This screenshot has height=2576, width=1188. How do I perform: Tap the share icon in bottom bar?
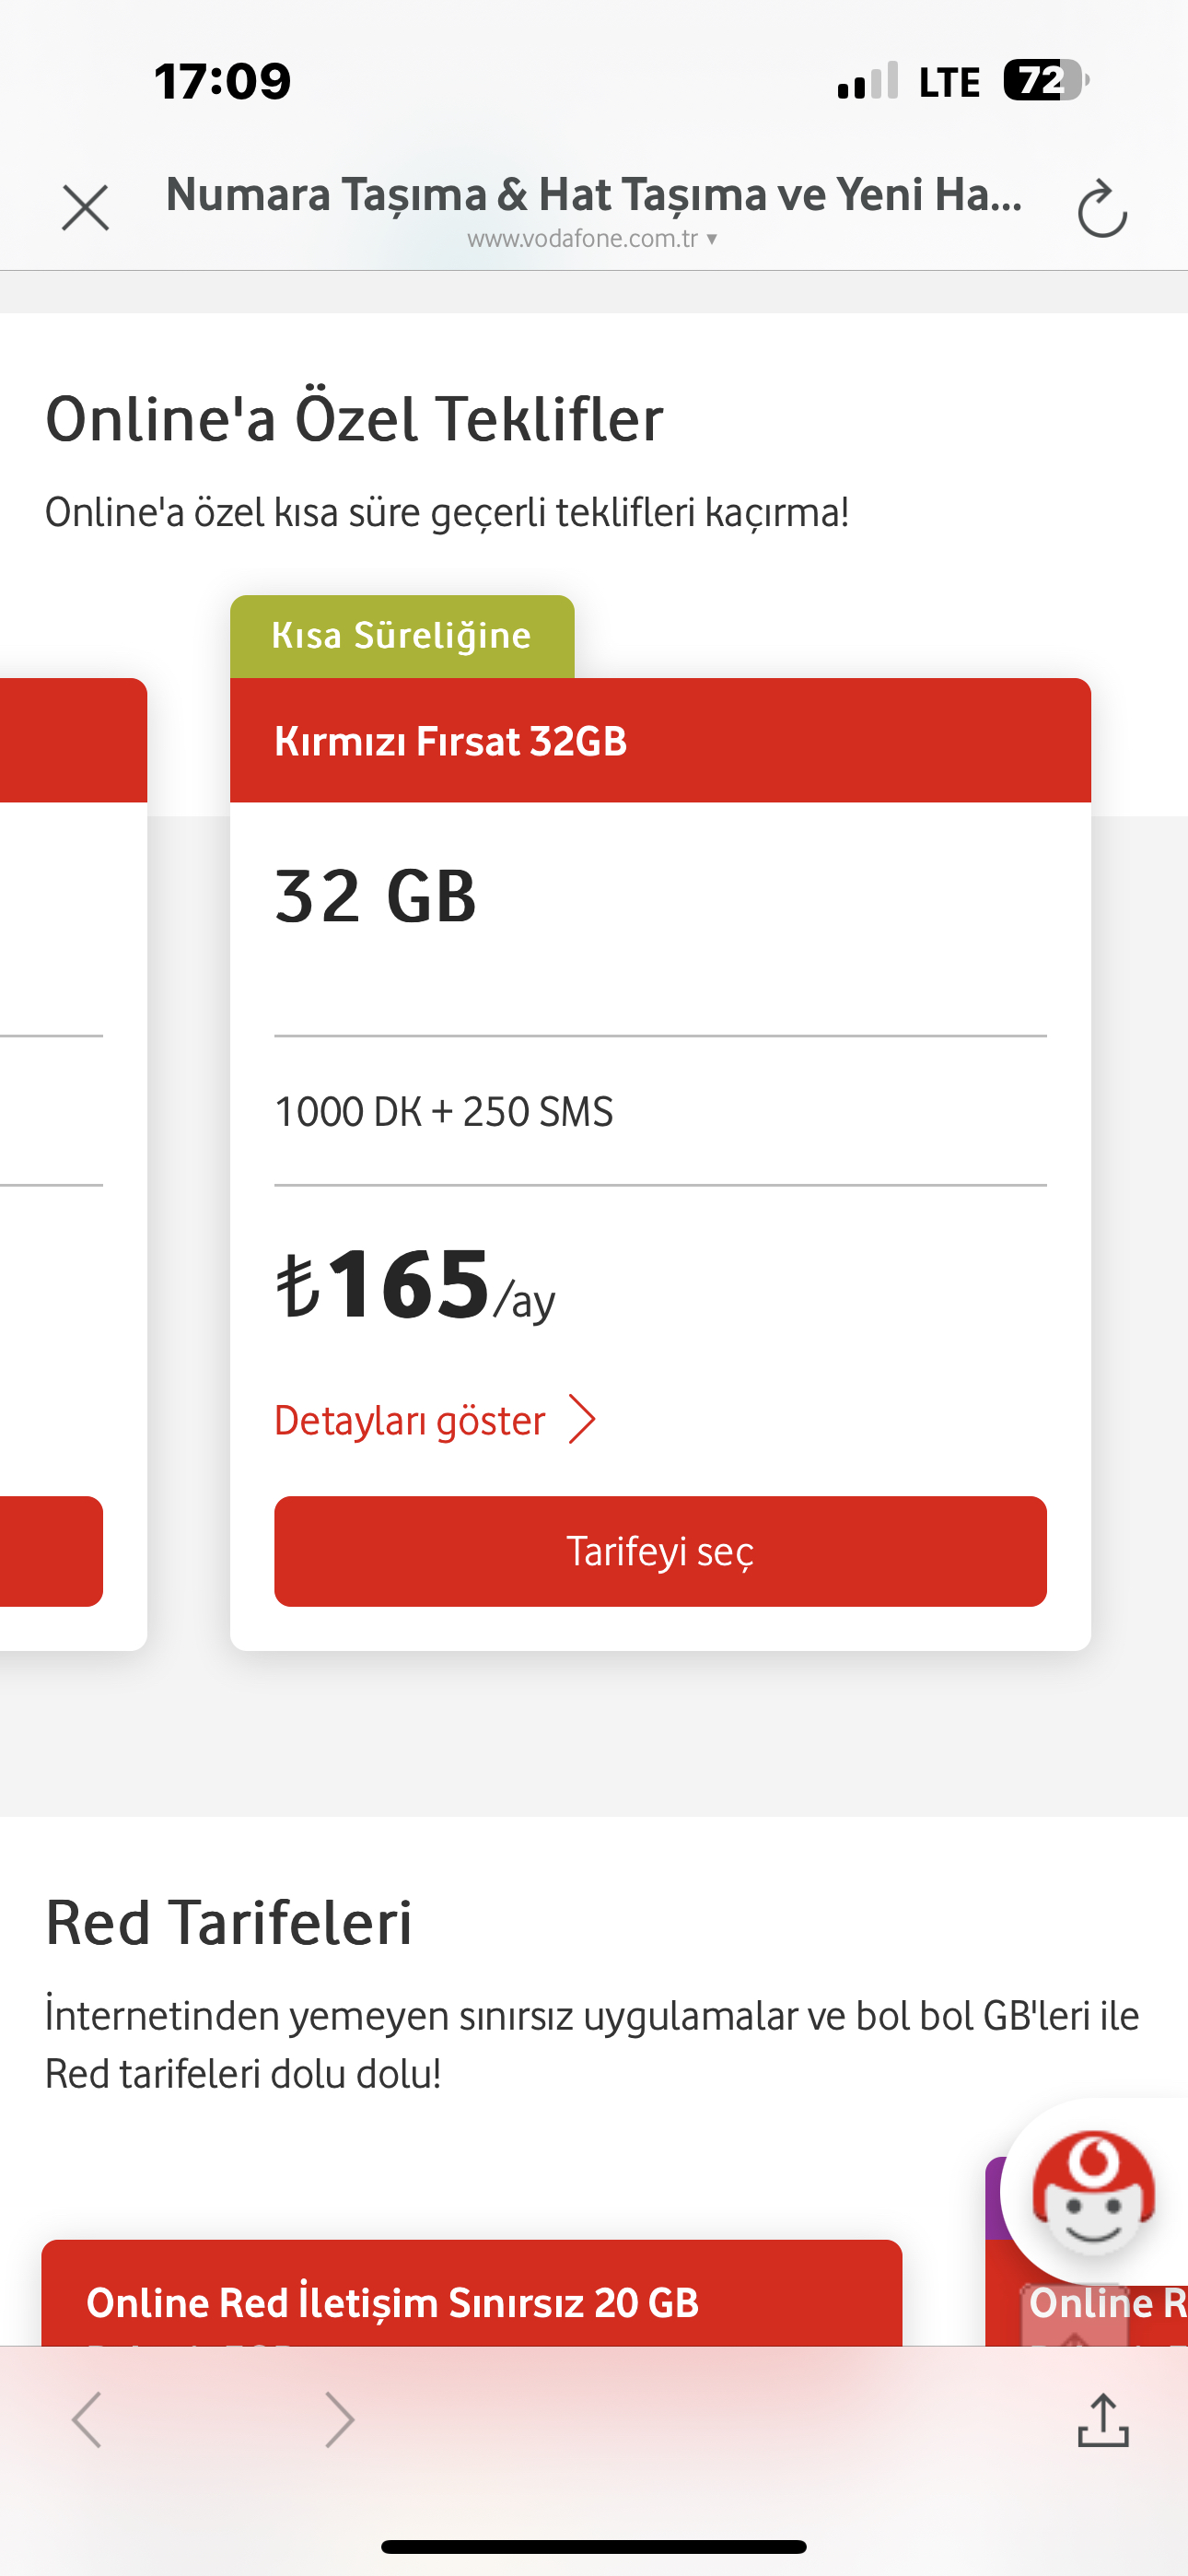click(1103, 2419)
